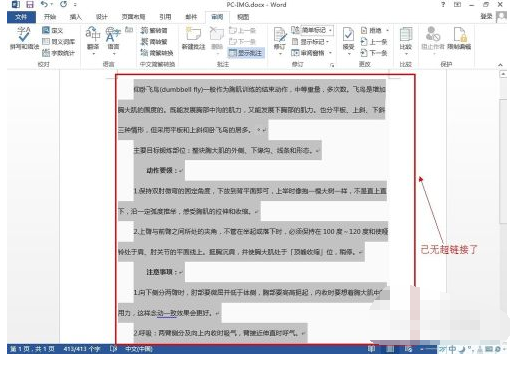Undo last action in quick access toolbar
This screenshot has height=366, width=530.
(x=44, y=4)
